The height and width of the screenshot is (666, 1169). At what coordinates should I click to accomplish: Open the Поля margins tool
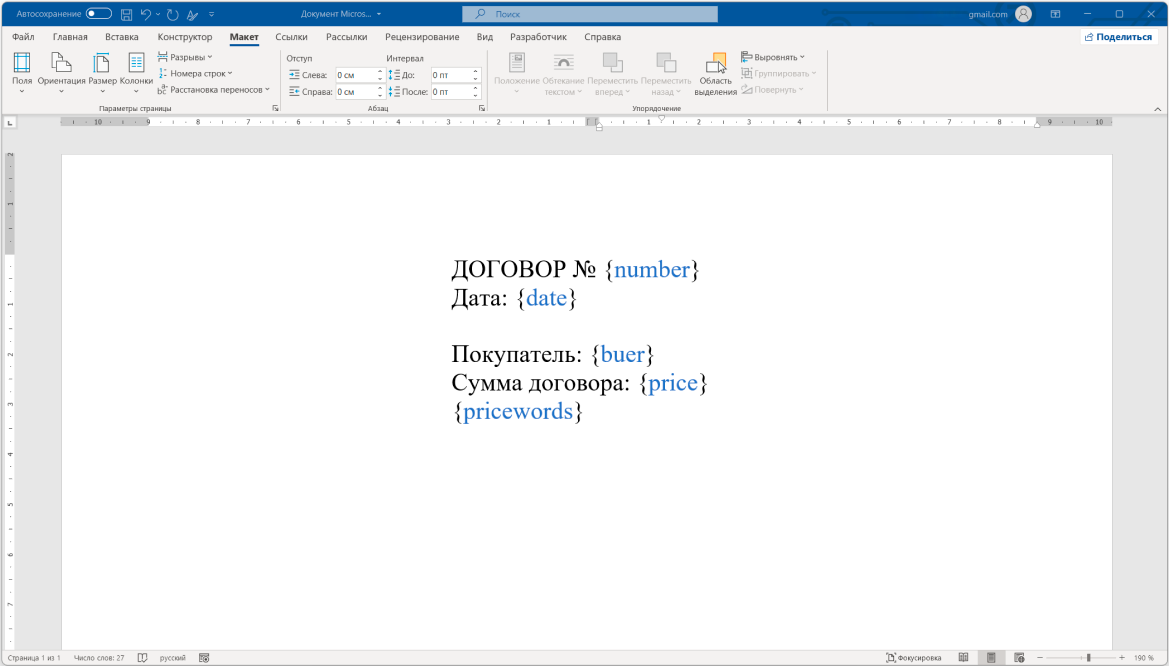coord(22,72)
